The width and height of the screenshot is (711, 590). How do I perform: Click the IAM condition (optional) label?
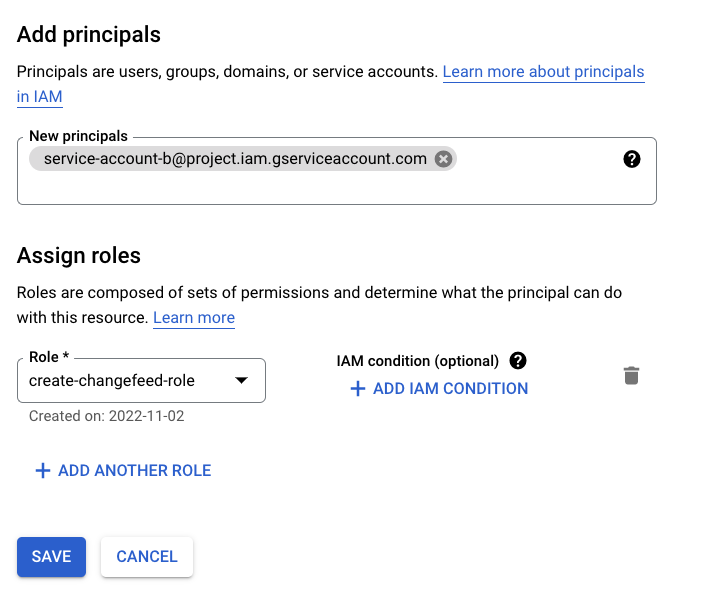pyautogui.click(x=418, y=361)
